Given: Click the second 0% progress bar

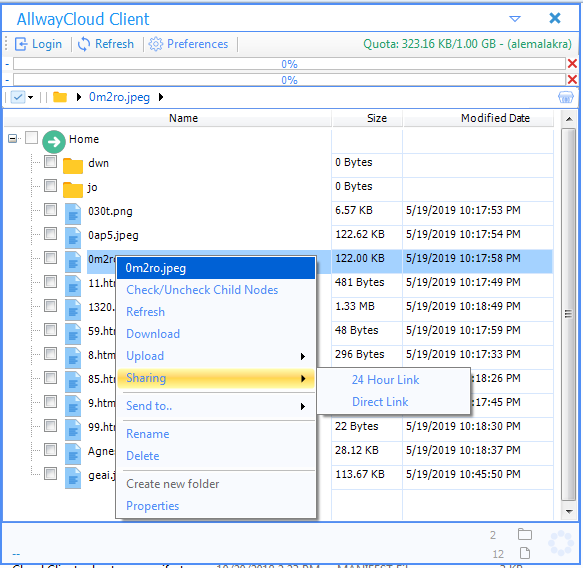Looking at the screenshot, I should (289, 80).
